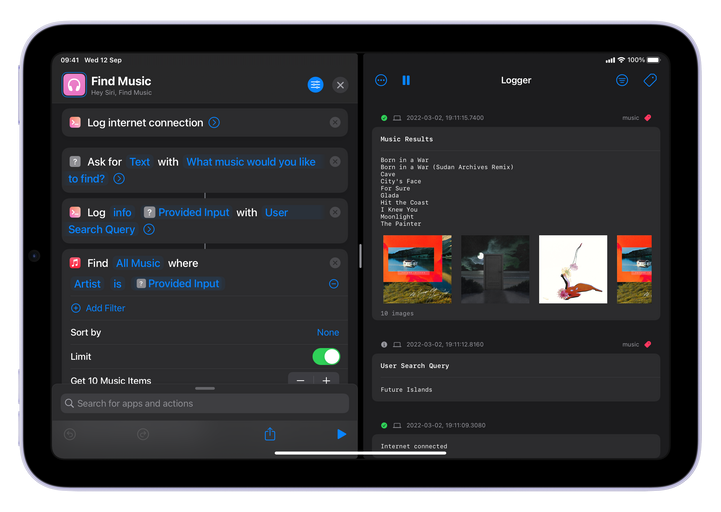Redo the last shortcut edit

[x=143, y=434]
